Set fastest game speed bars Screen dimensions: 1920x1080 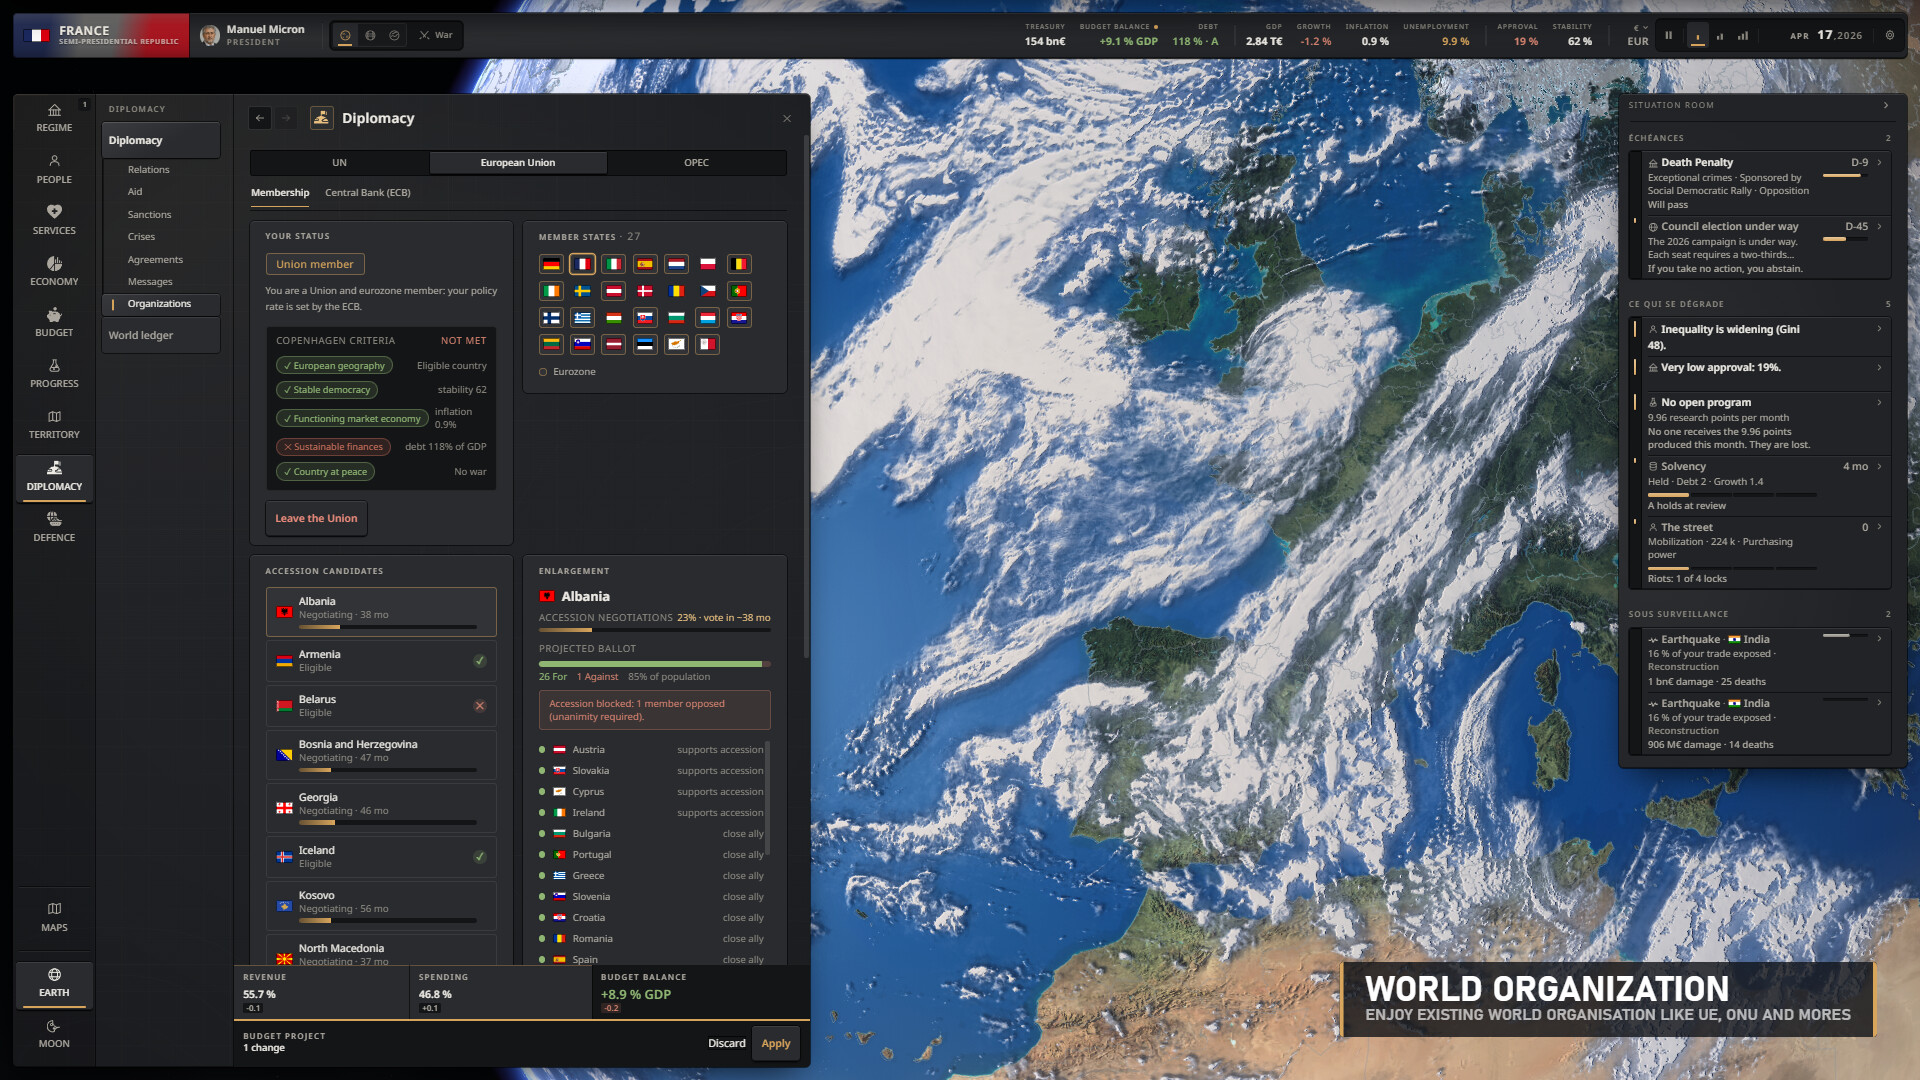point(1743,35)
